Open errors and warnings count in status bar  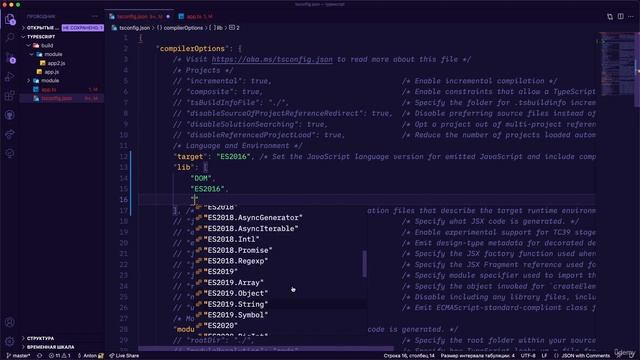tap(60, 356)
